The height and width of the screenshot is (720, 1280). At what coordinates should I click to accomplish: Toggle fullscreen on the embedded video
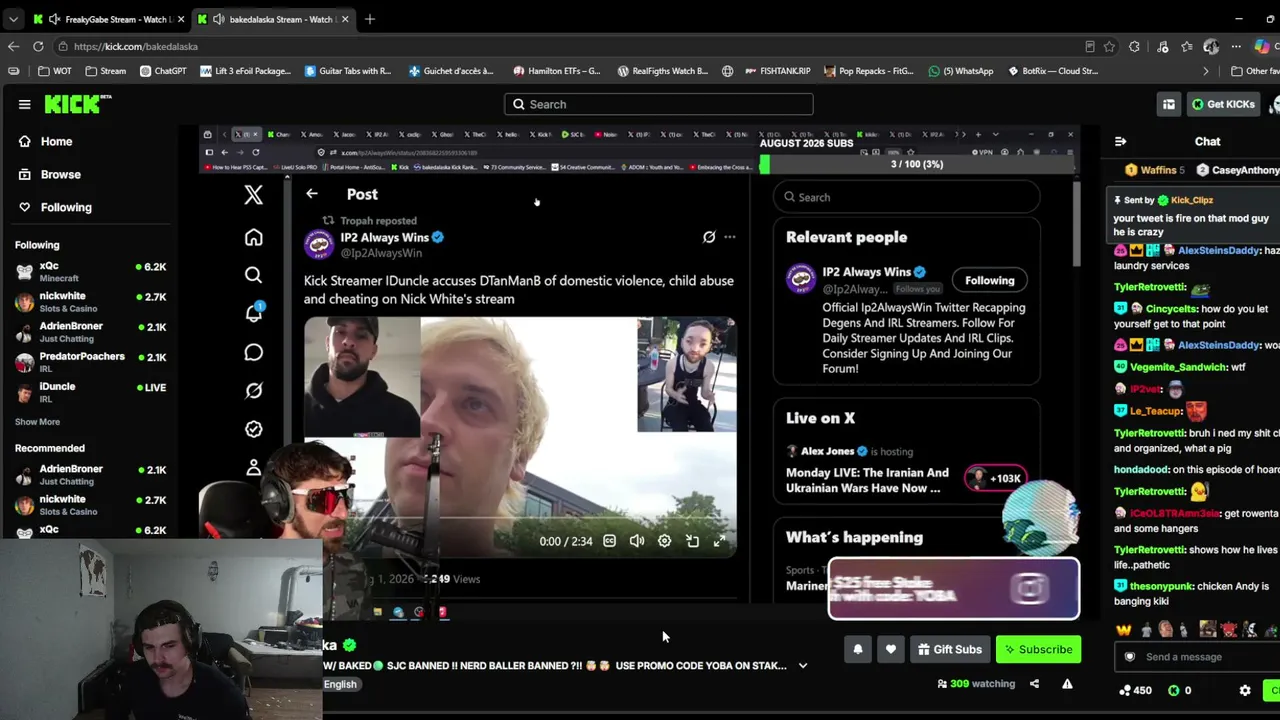pos(719,541)
